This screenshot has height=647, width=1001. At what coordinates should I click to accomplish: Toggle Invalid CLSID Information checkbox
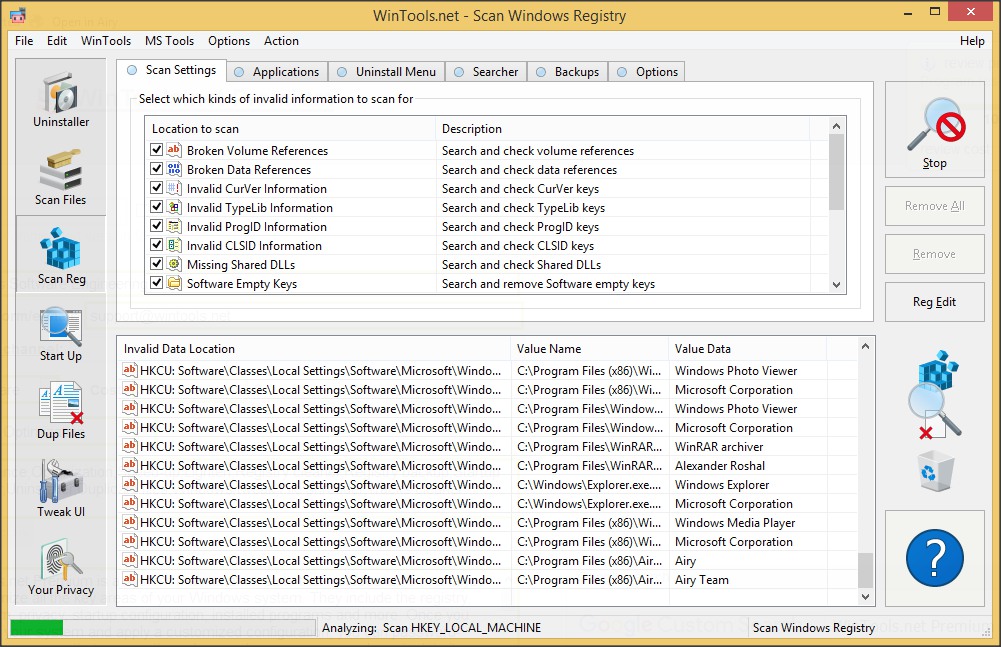tap(156, 245)
